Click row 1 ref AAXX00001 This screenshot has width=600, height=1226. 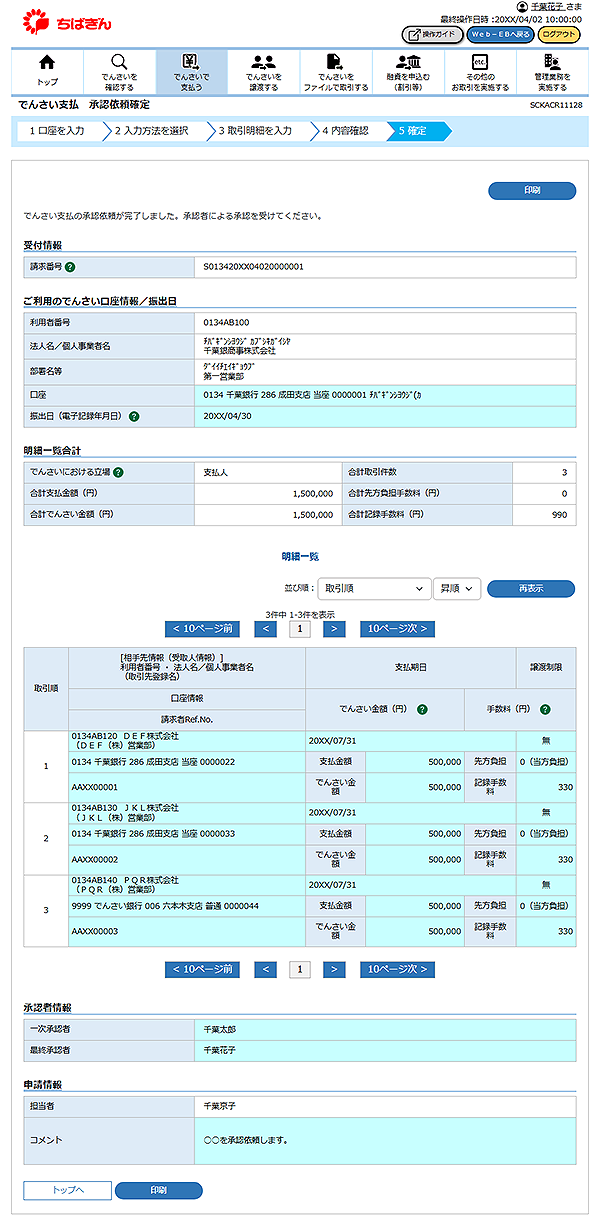coord(96,786)
